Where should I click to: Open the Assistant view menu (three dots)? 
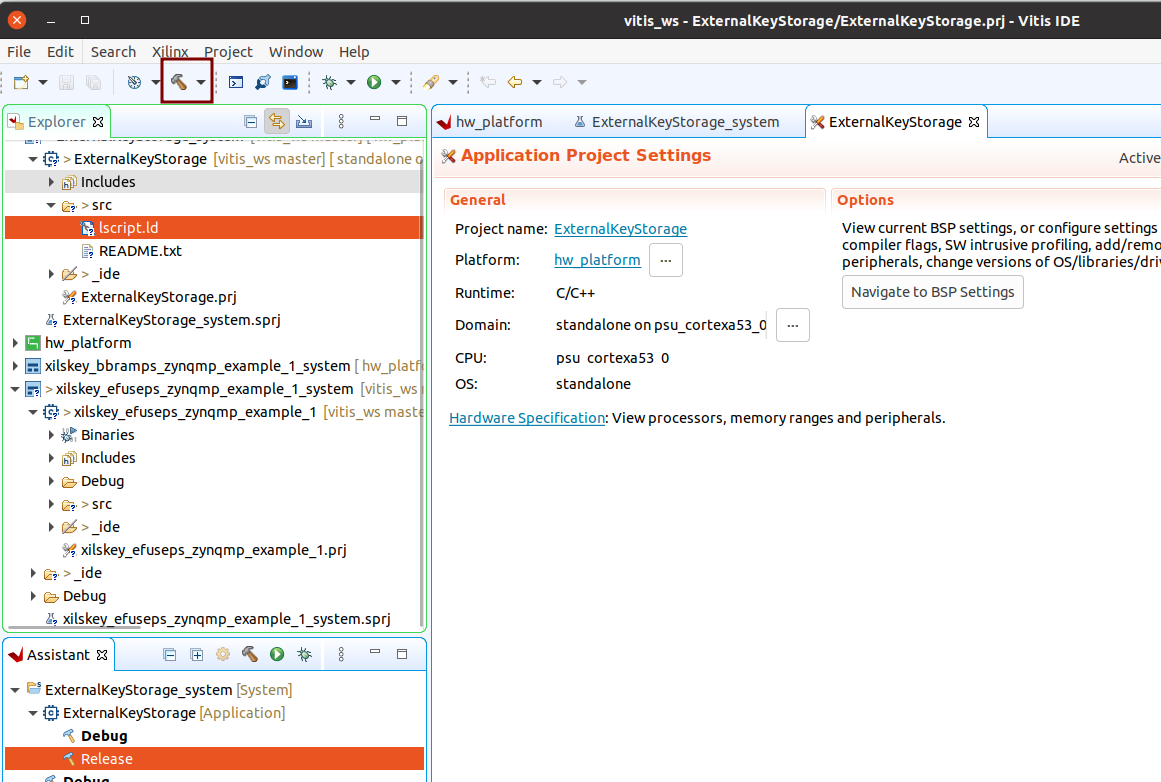click(341, 655)
